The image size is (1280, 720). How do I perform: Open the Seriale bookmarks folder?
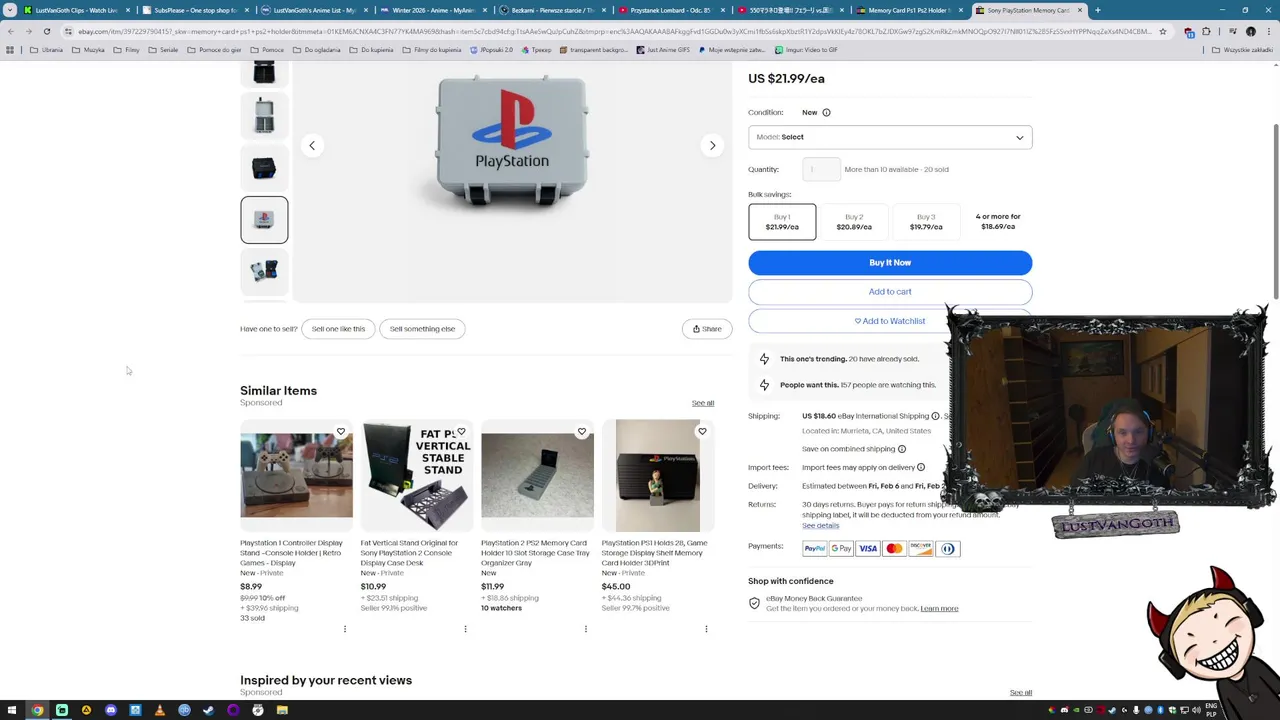163,49
